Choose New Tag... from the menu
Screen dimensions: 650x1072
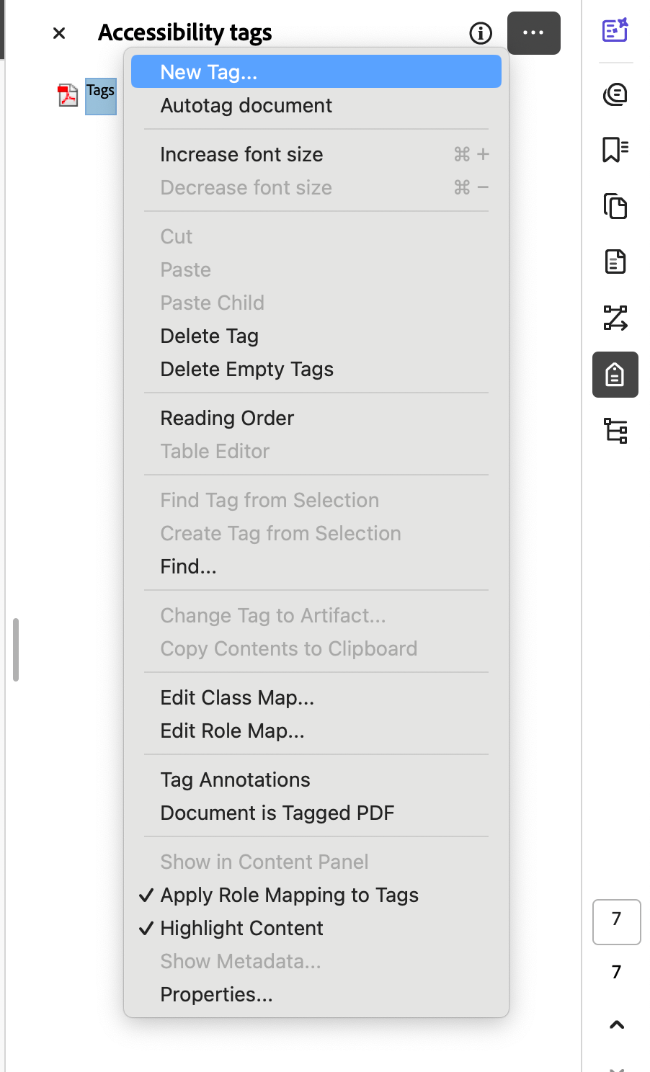[x=316, y=72]
